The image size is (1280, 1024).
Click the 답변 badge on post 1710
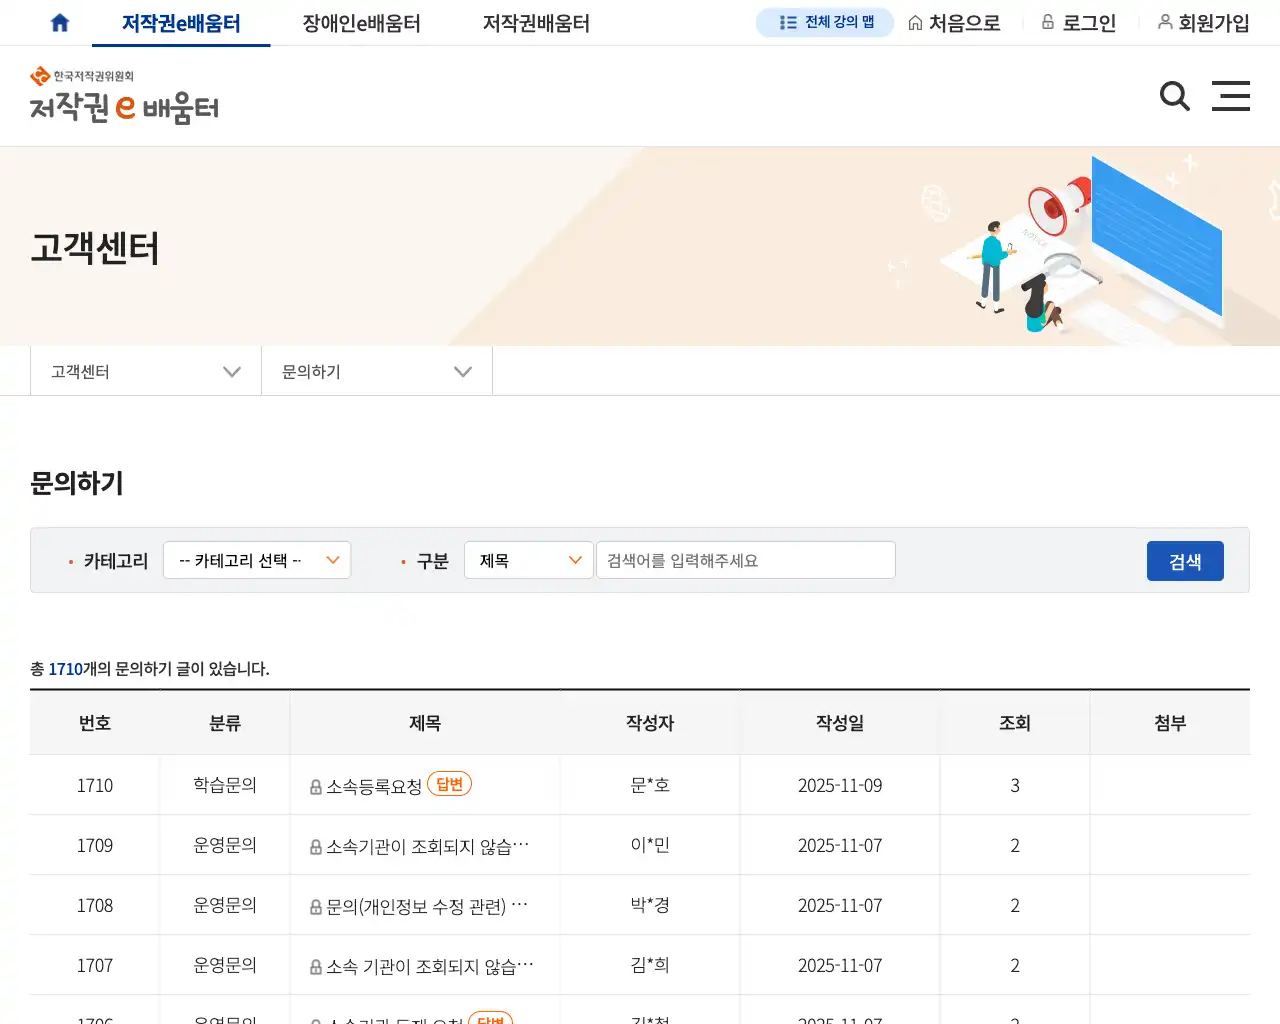(449, 784)
